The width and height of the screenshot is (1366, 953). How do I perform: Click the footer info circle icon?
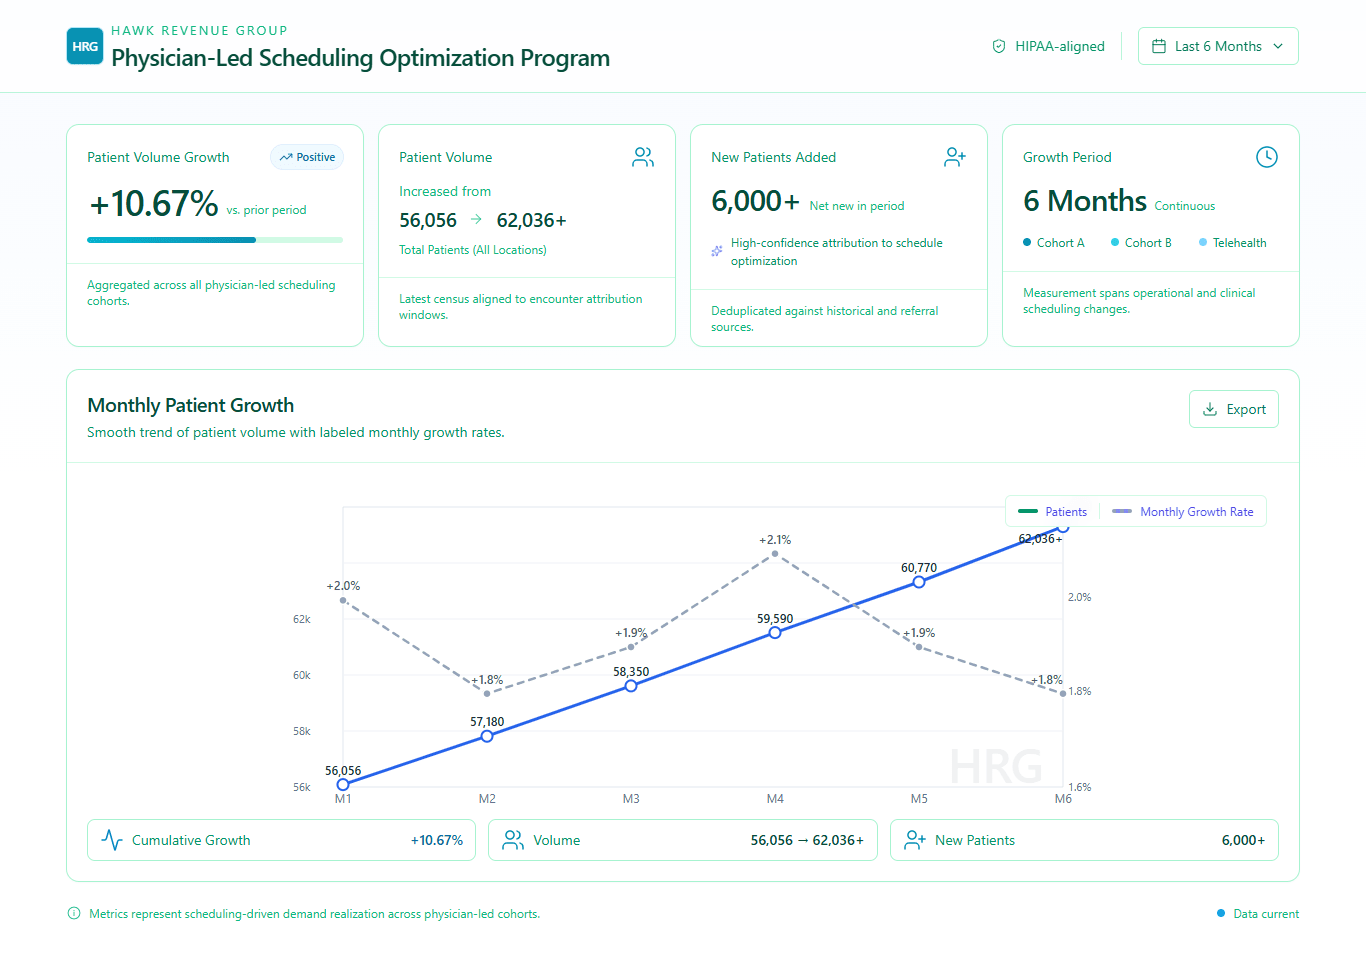[x=74, y=913]
